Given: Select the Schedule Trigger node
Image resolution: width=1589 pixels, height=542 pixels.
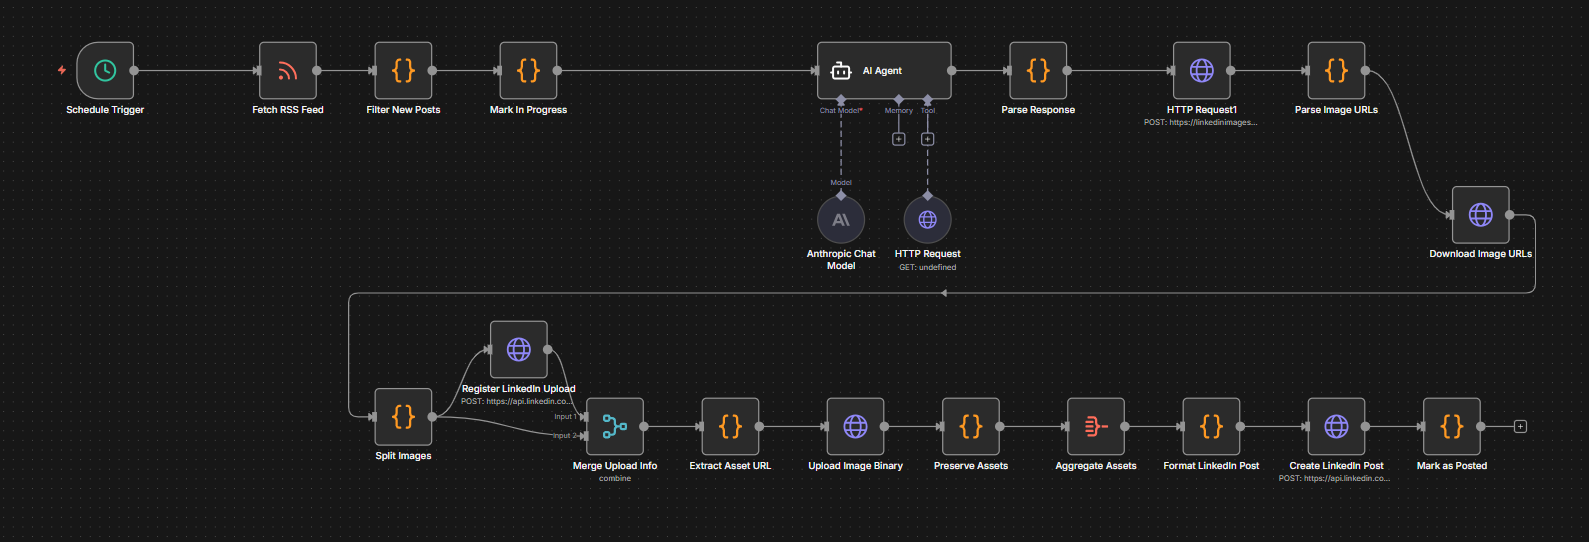Looking at the screenshot, I should tap(105, 71).
